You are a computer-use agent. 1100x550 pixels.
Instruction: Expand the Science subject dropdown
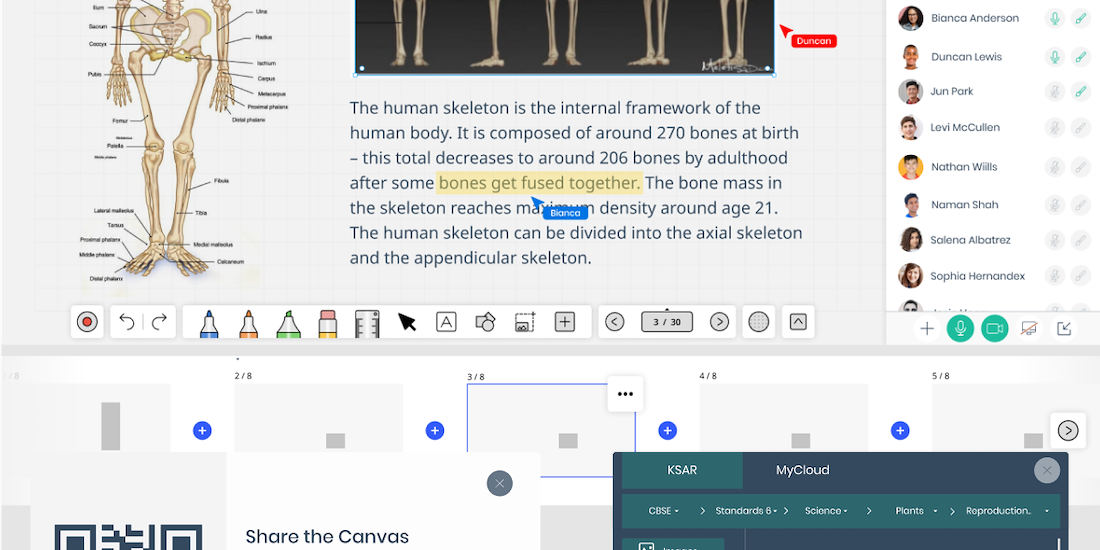(x=828, y=511)
